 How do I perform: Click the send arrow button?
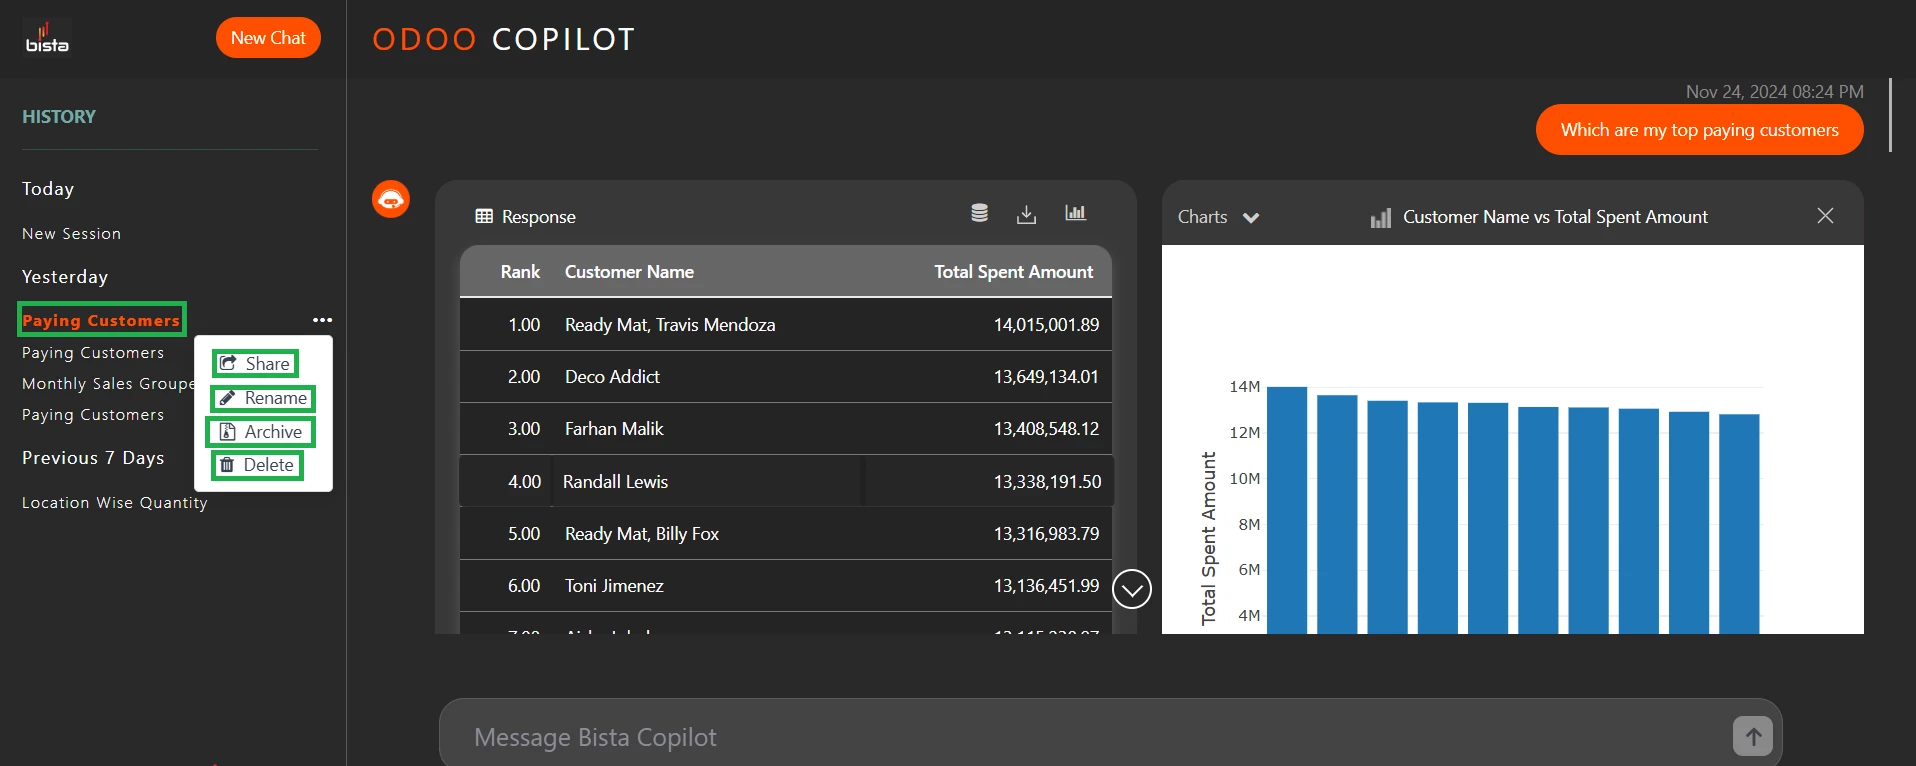tap(1752, 737)
